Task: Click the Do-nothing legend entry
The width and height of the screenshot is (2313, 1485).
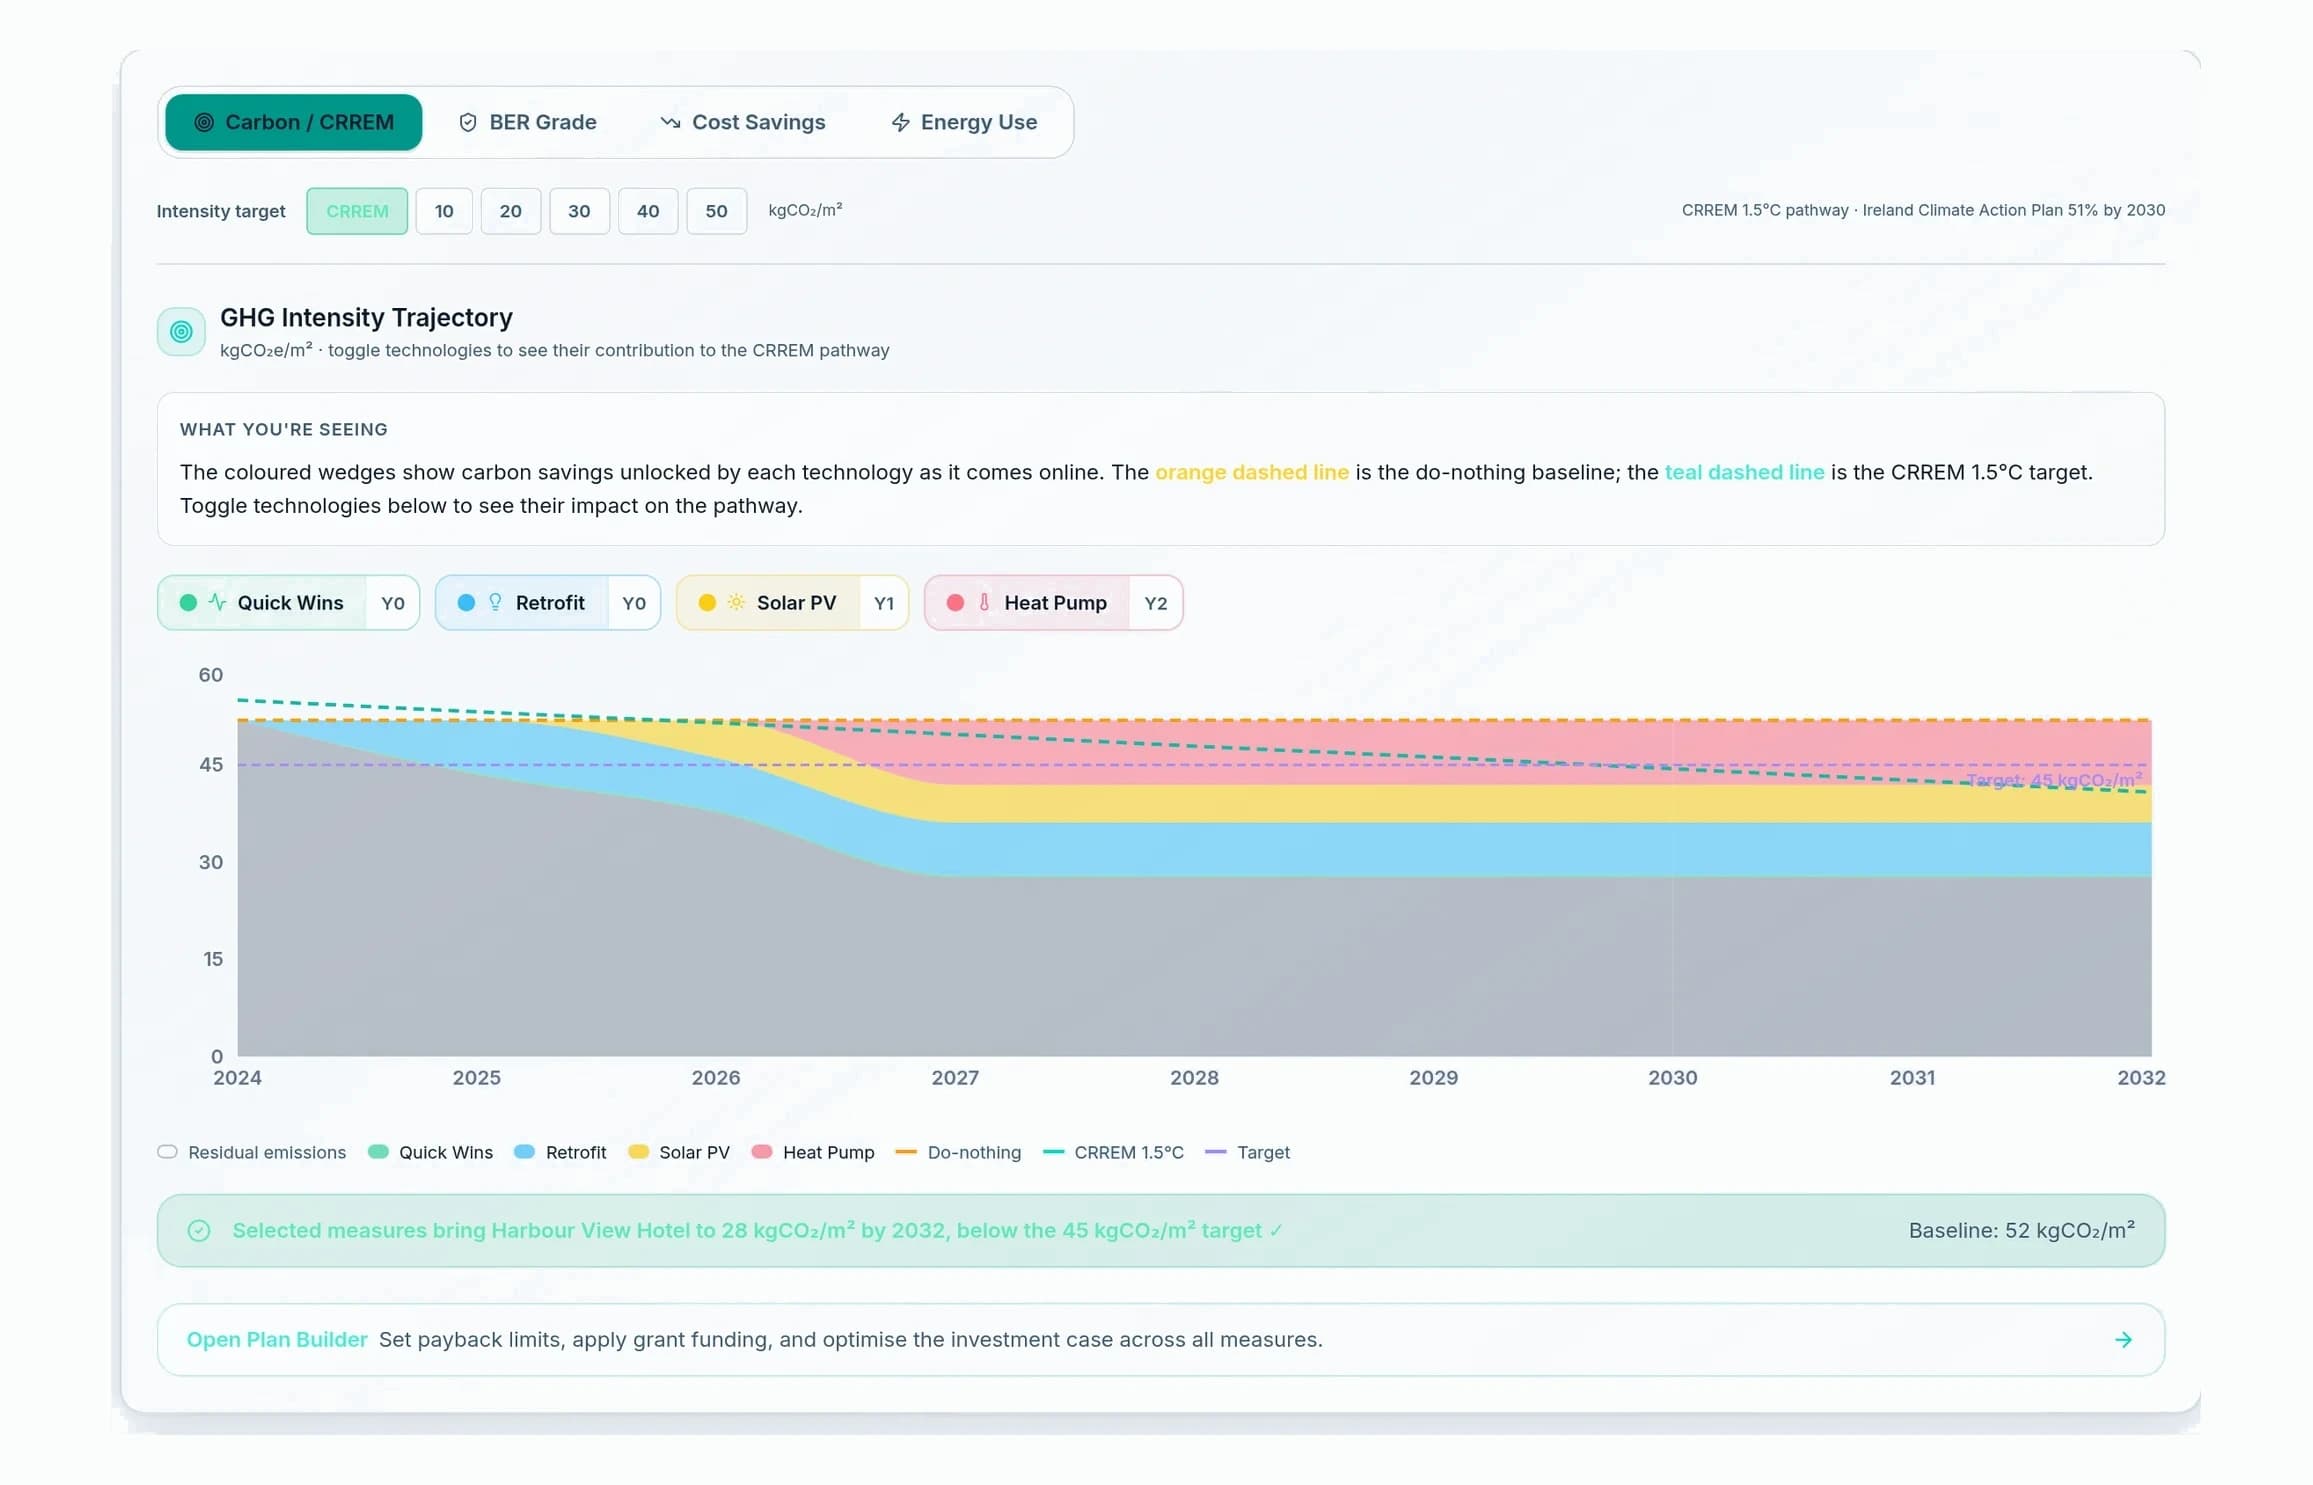Action: coord(959,1152)
